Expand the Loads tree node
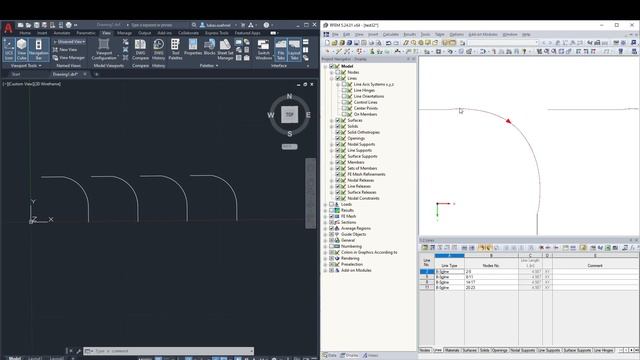 pyautogui.click(x=326, y=204)
